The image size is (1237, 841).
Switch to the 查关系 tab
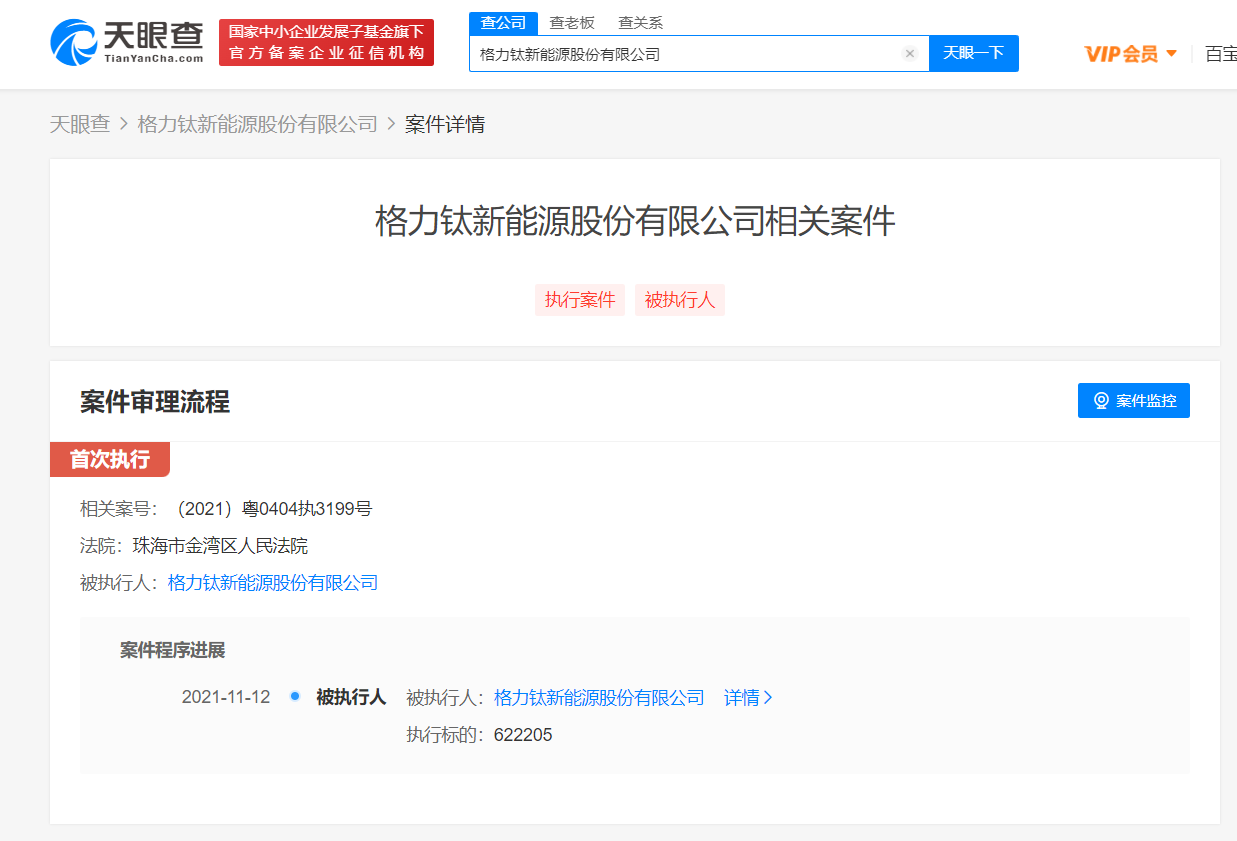640,23
